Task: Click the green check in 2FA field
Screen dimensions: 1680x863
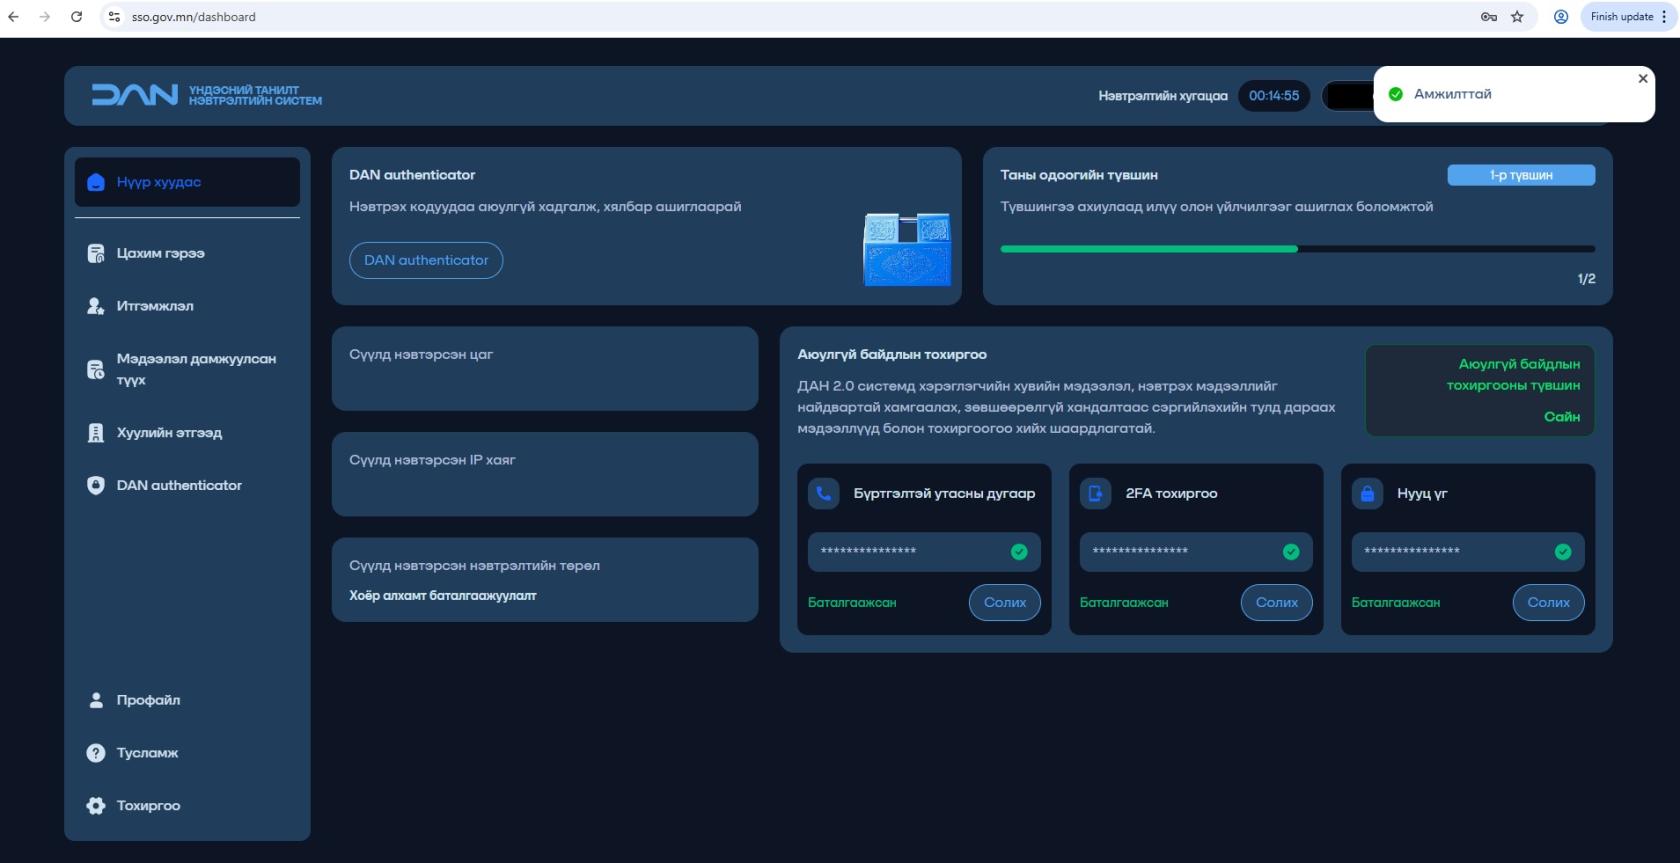Action: (1291, 552)
